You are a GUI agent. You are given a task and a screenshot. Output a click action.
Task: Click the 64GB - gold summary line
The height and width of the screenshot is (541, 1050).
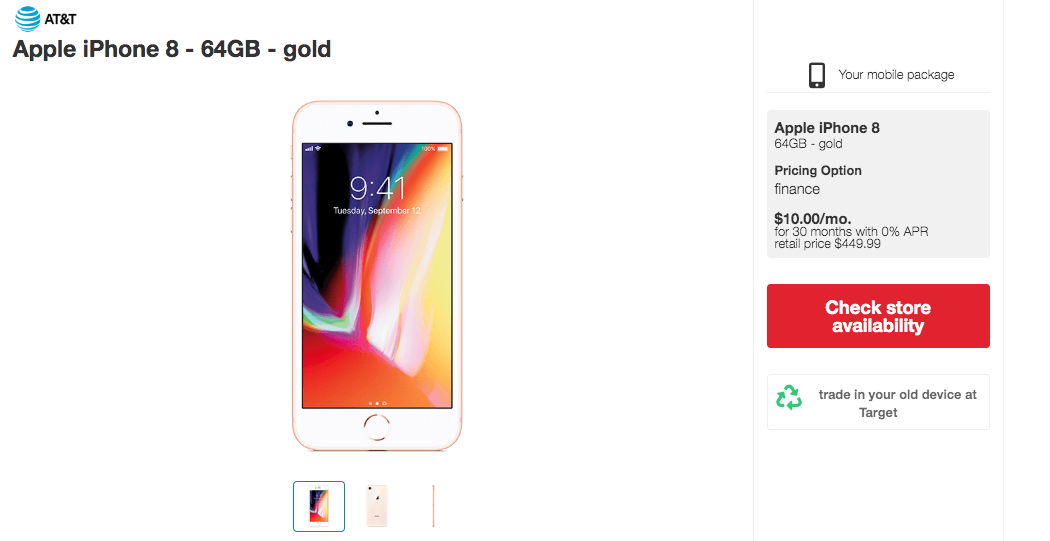[808, 144]
